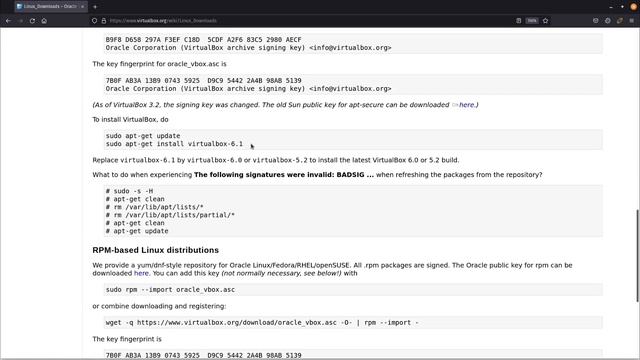Click the 'sudo apt-get install virtualbox-6.1' line
Image resolution: width=640 pixels, height=360 pixels.
coord(174,144)
